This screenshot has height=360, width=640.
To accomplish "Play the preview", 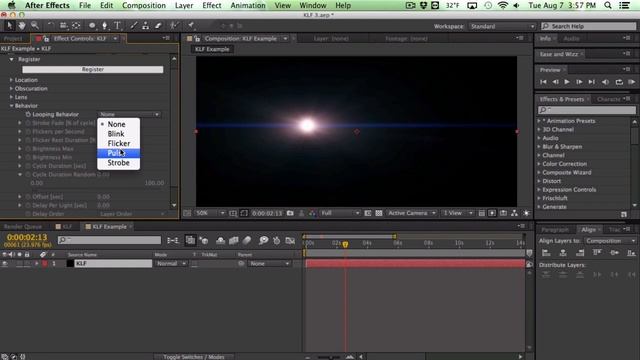I will point(567,82).
